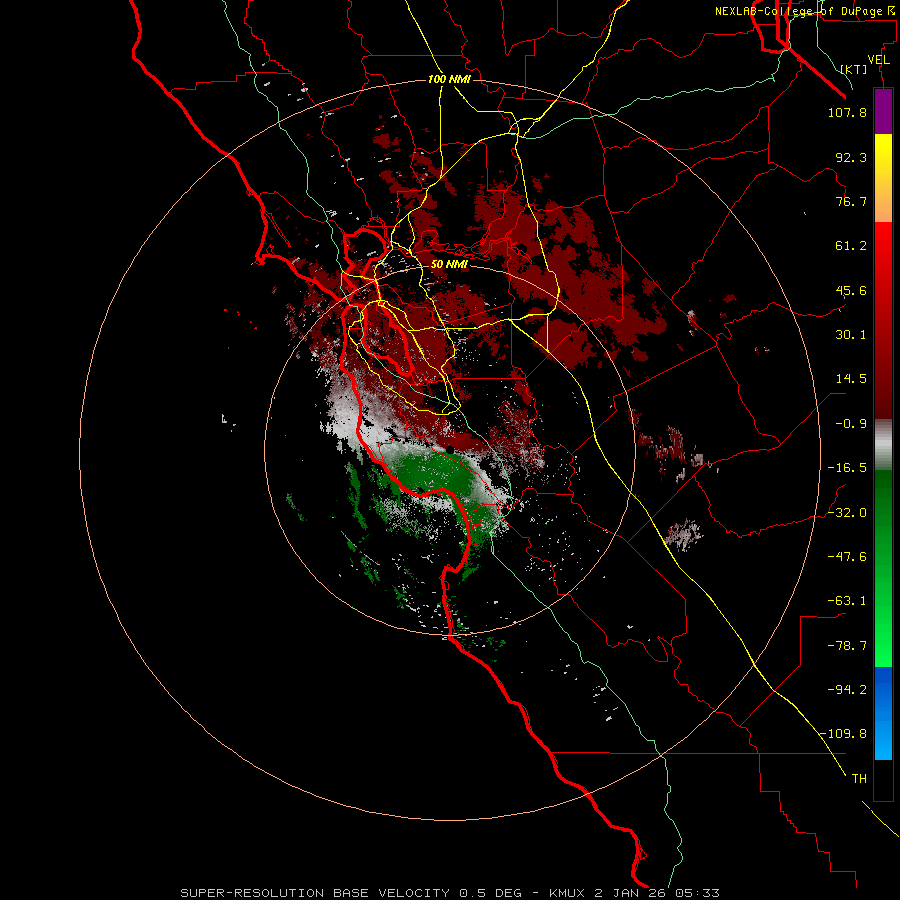This screenshot has width=900, height=900.
Task: Click the '50 NMI' range ring label
Action: pos(449,265)
